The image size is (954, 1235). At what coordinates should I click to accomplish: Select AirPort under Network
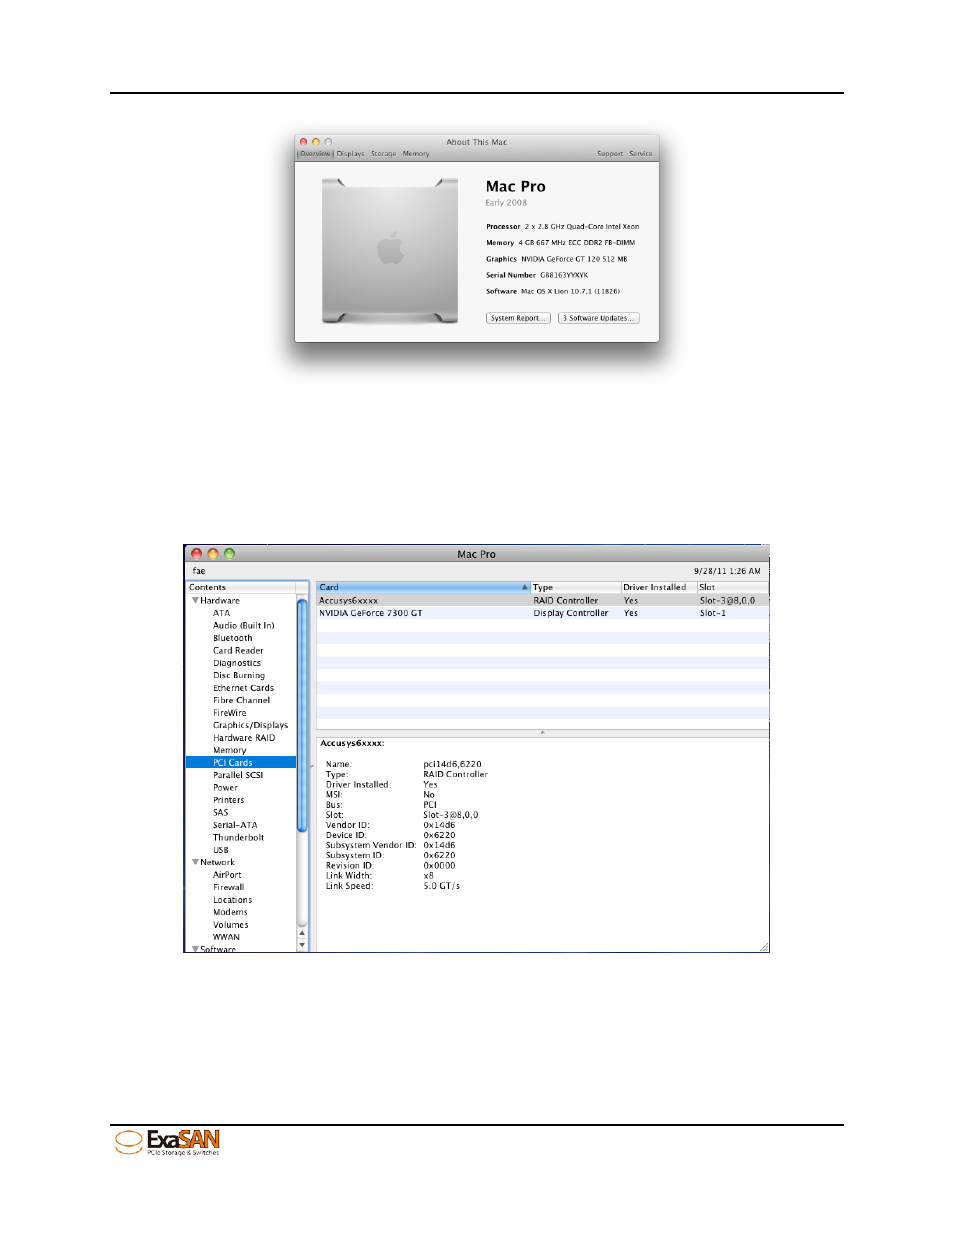pyautogui.click(x=227, y=875)
